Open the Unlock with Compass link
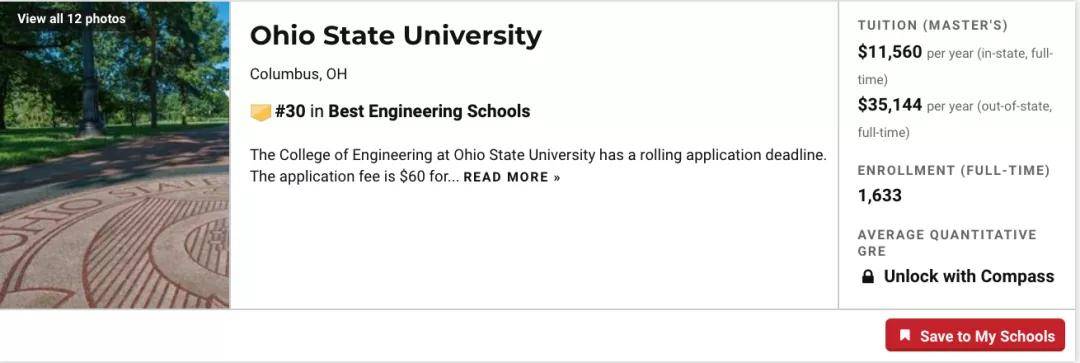Image resolution: width=1080 pixels, height=363 pixels. coord(968,276)
